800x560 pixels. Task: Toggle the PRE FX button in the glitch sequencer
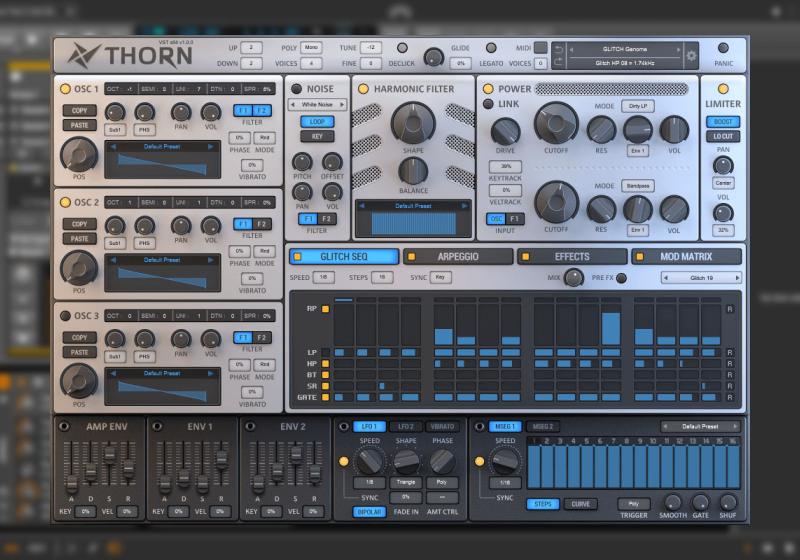[x=621, y=278]
